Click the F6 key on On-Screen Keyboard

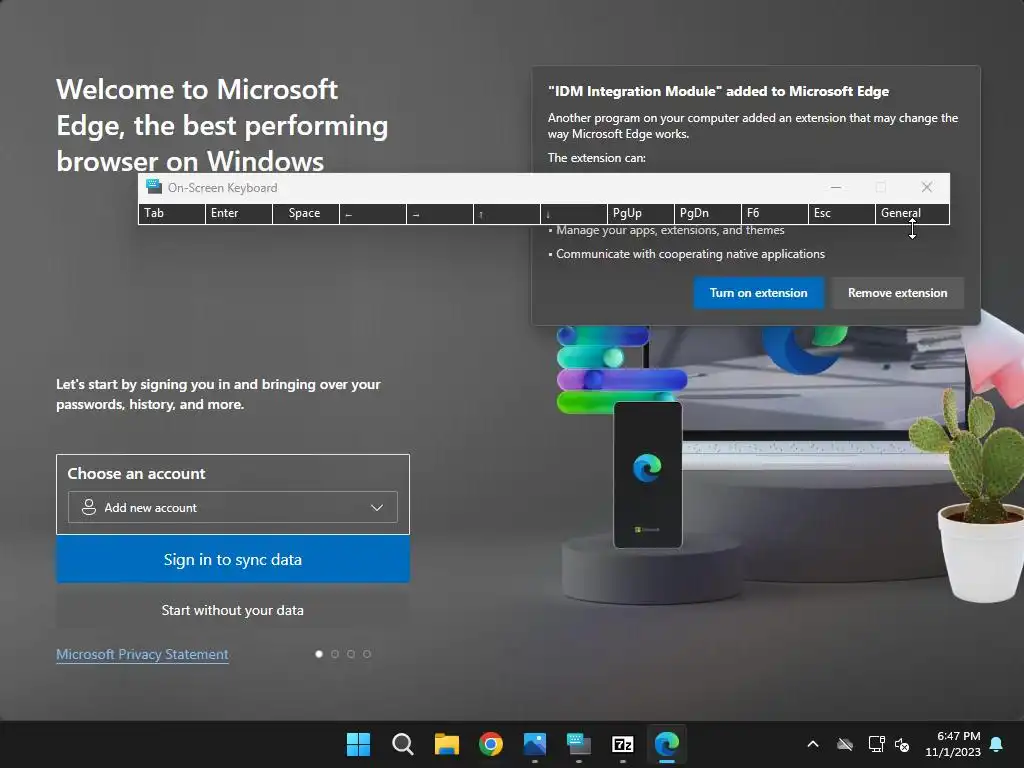[x=775, y=214]
